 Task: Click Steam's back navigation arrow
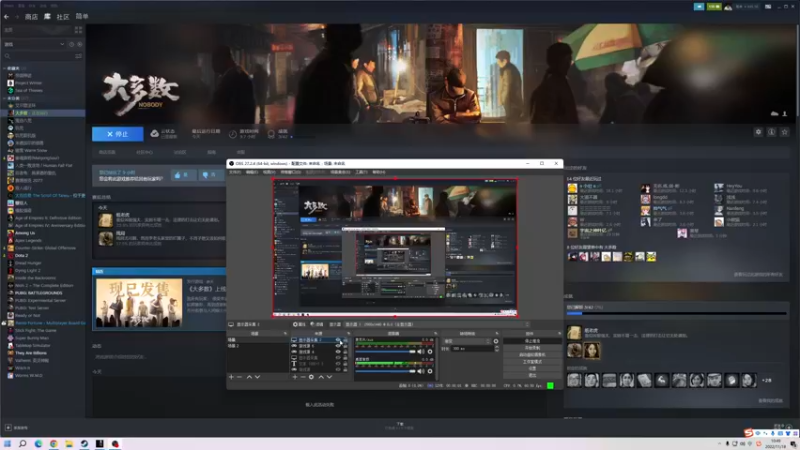pyautogui.click(x=6, y=17)
